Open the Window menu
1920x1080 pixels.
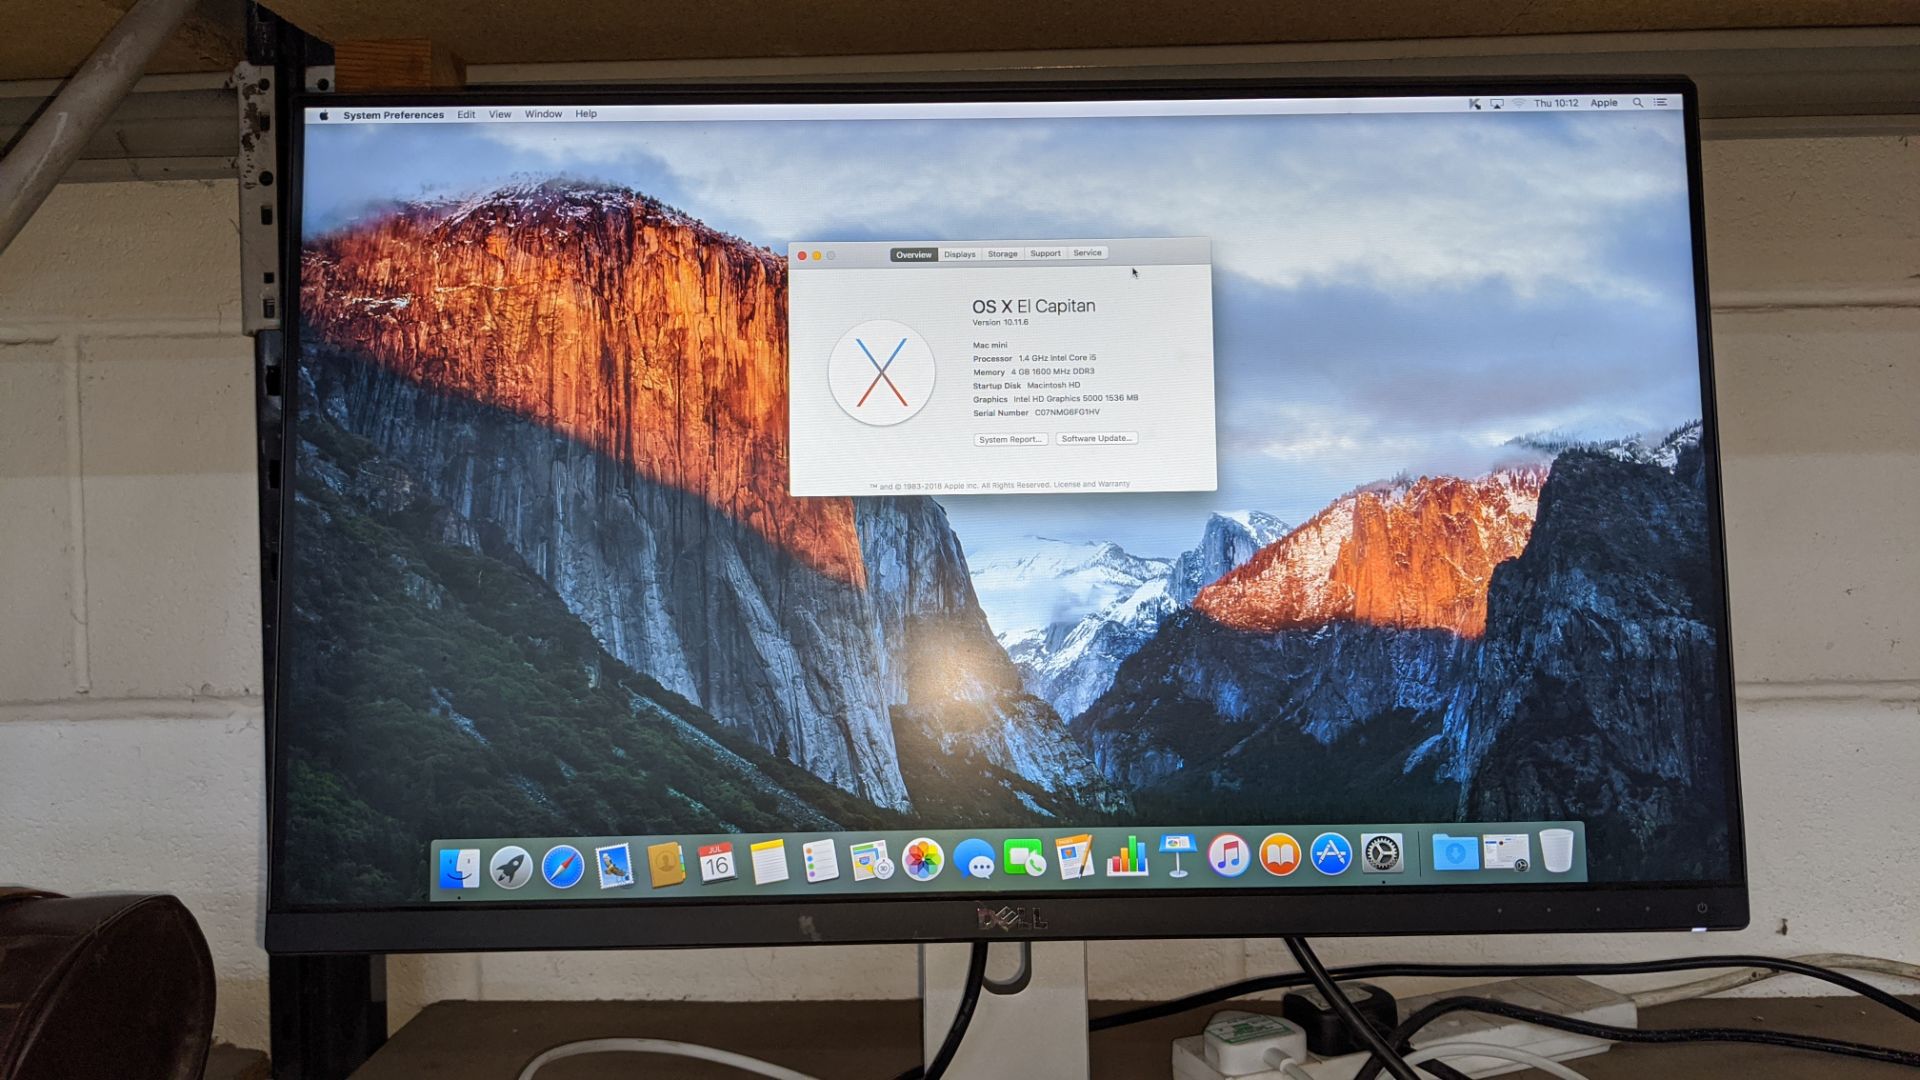click(x=543, y=114)
